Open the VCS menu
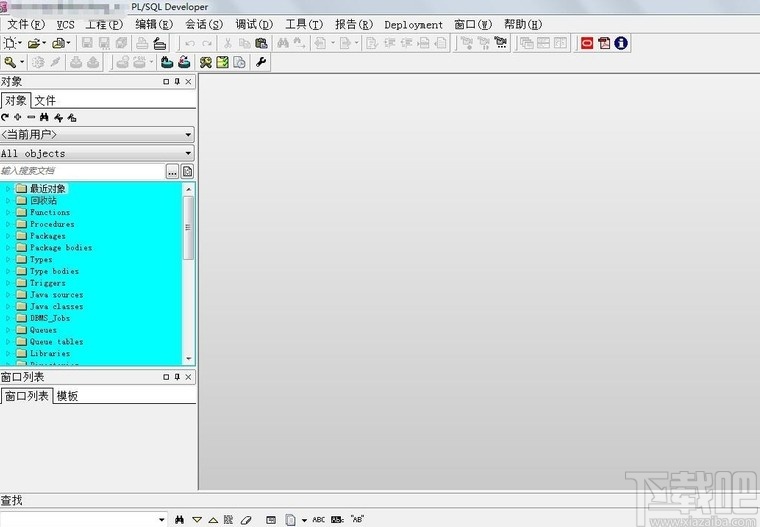 [65, 25]
